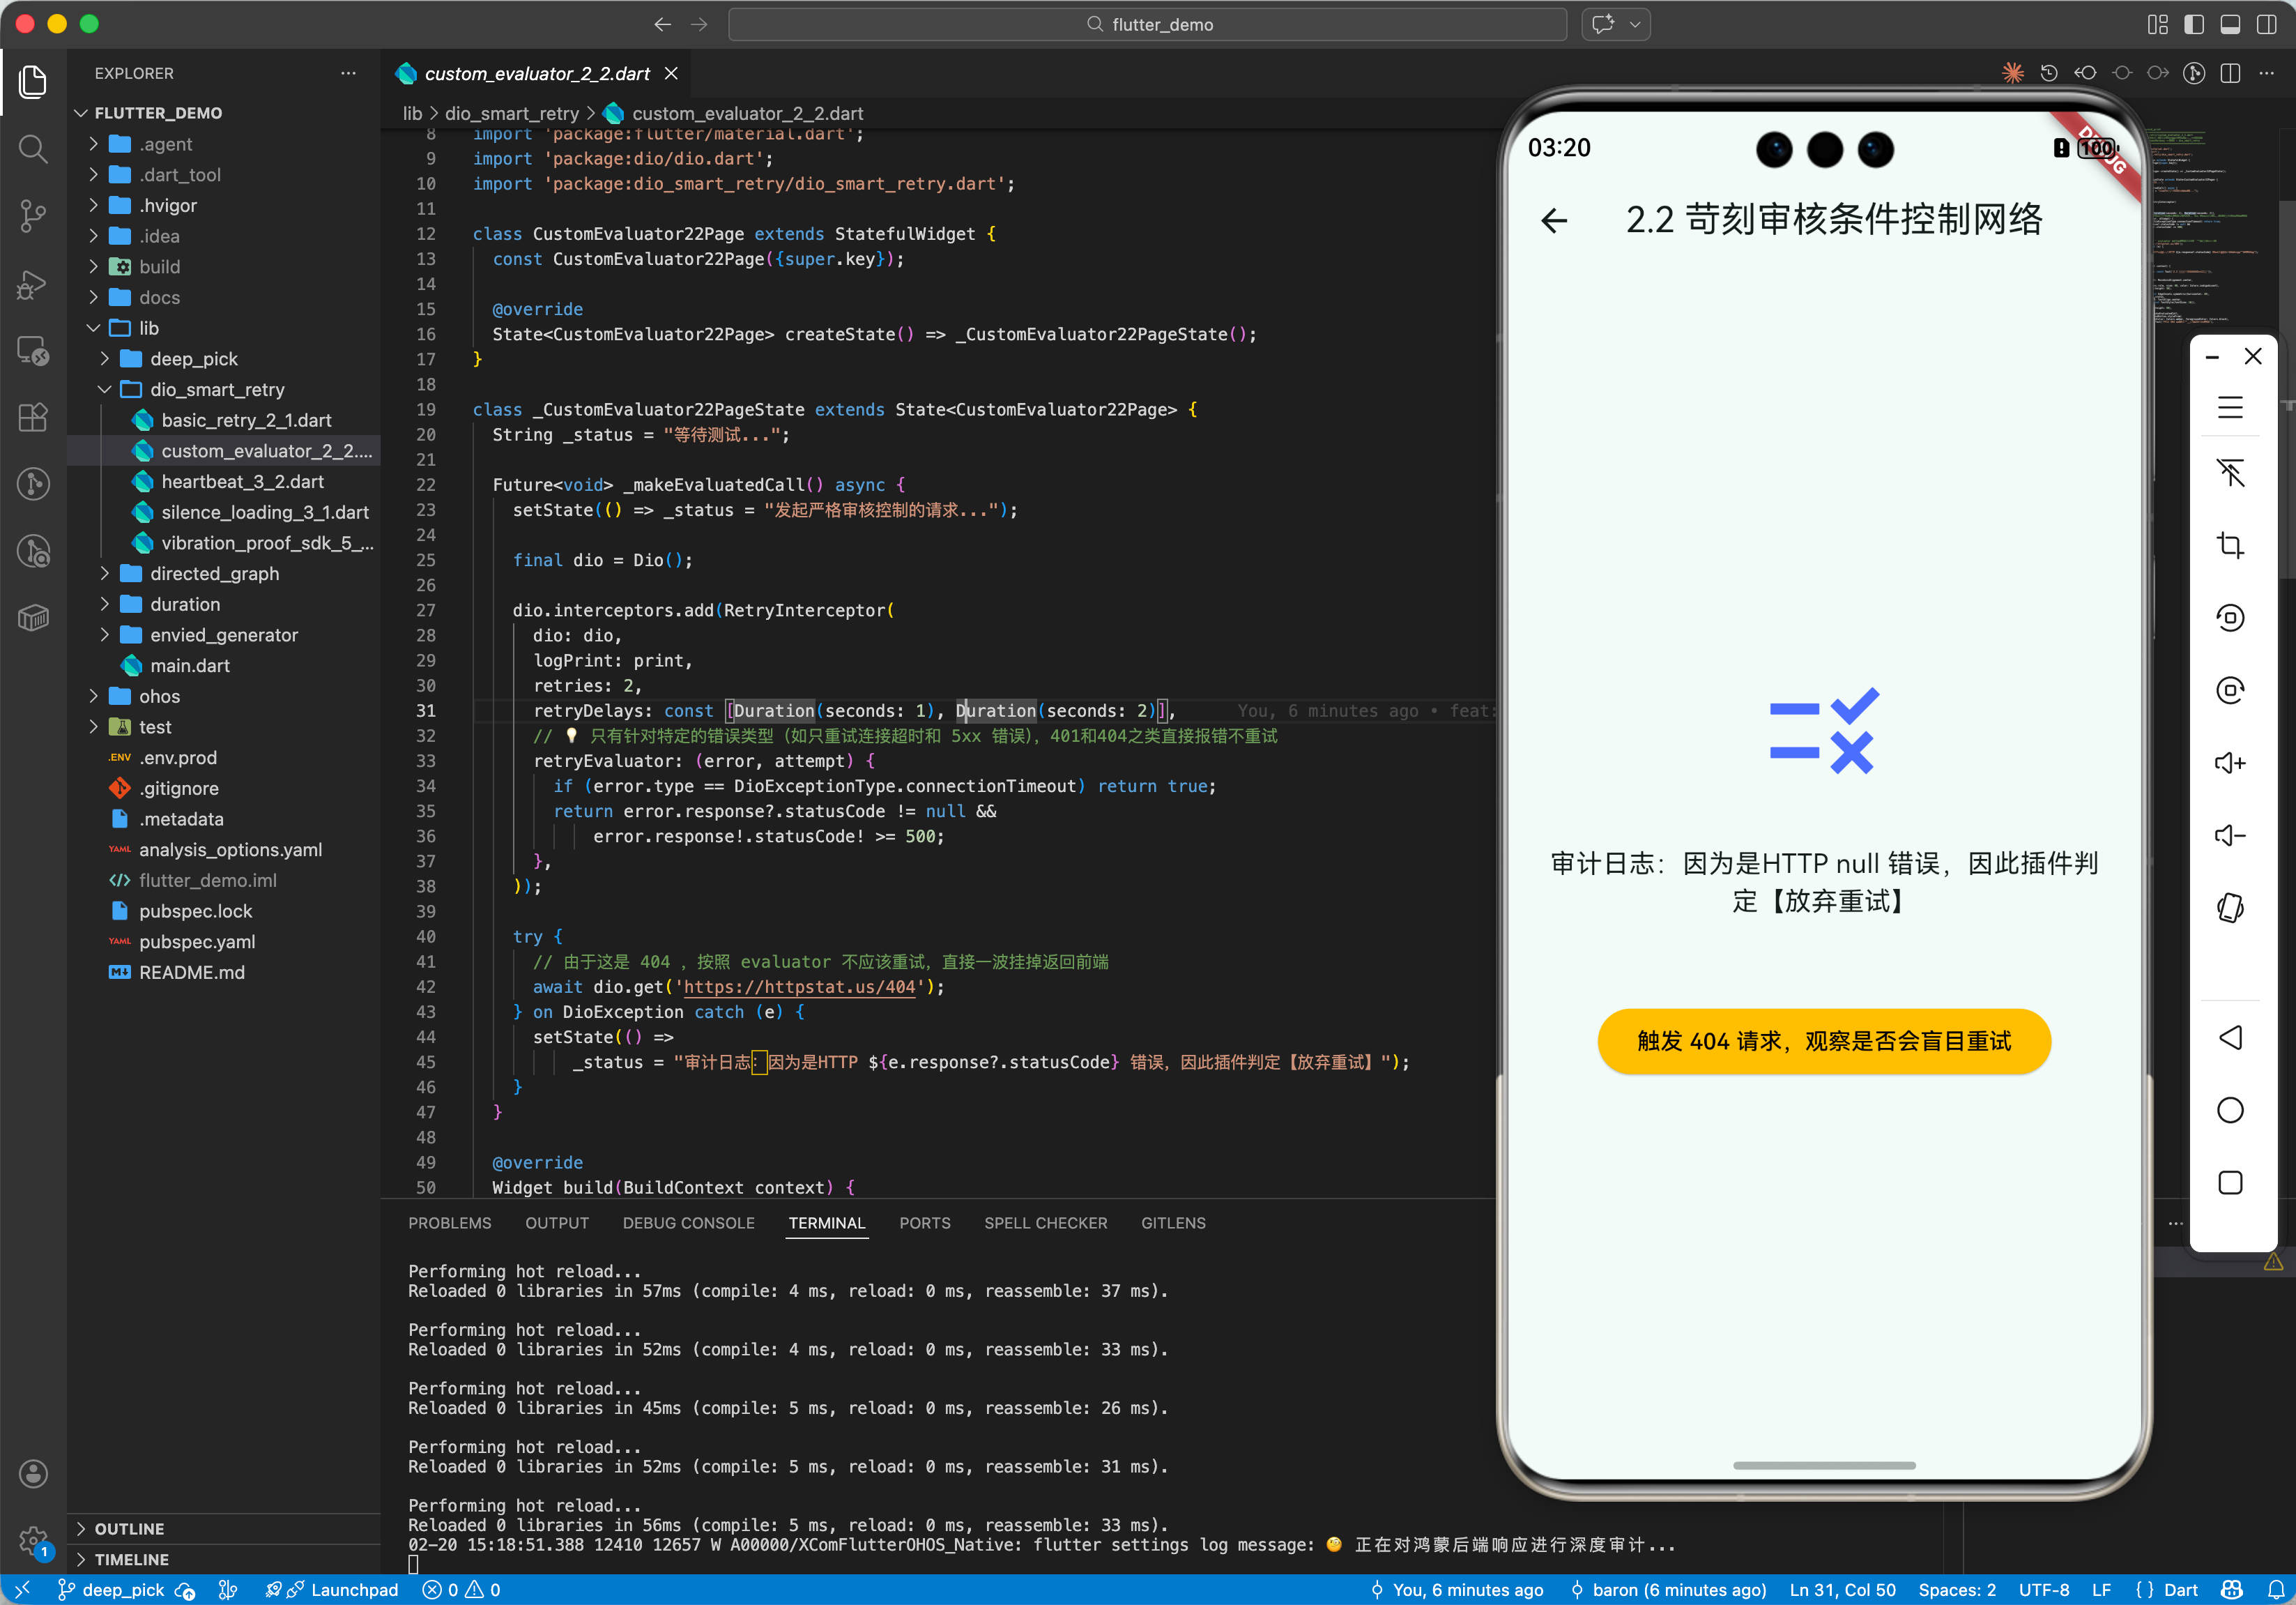Screen dimensions: 2296x1605
Task: Expand the deep_pick folder
Action: click(194, 359)
